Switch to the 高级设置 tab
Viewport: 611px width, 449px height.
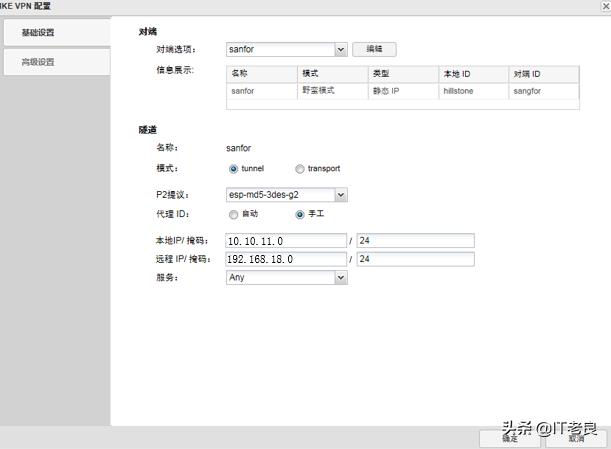57,62
